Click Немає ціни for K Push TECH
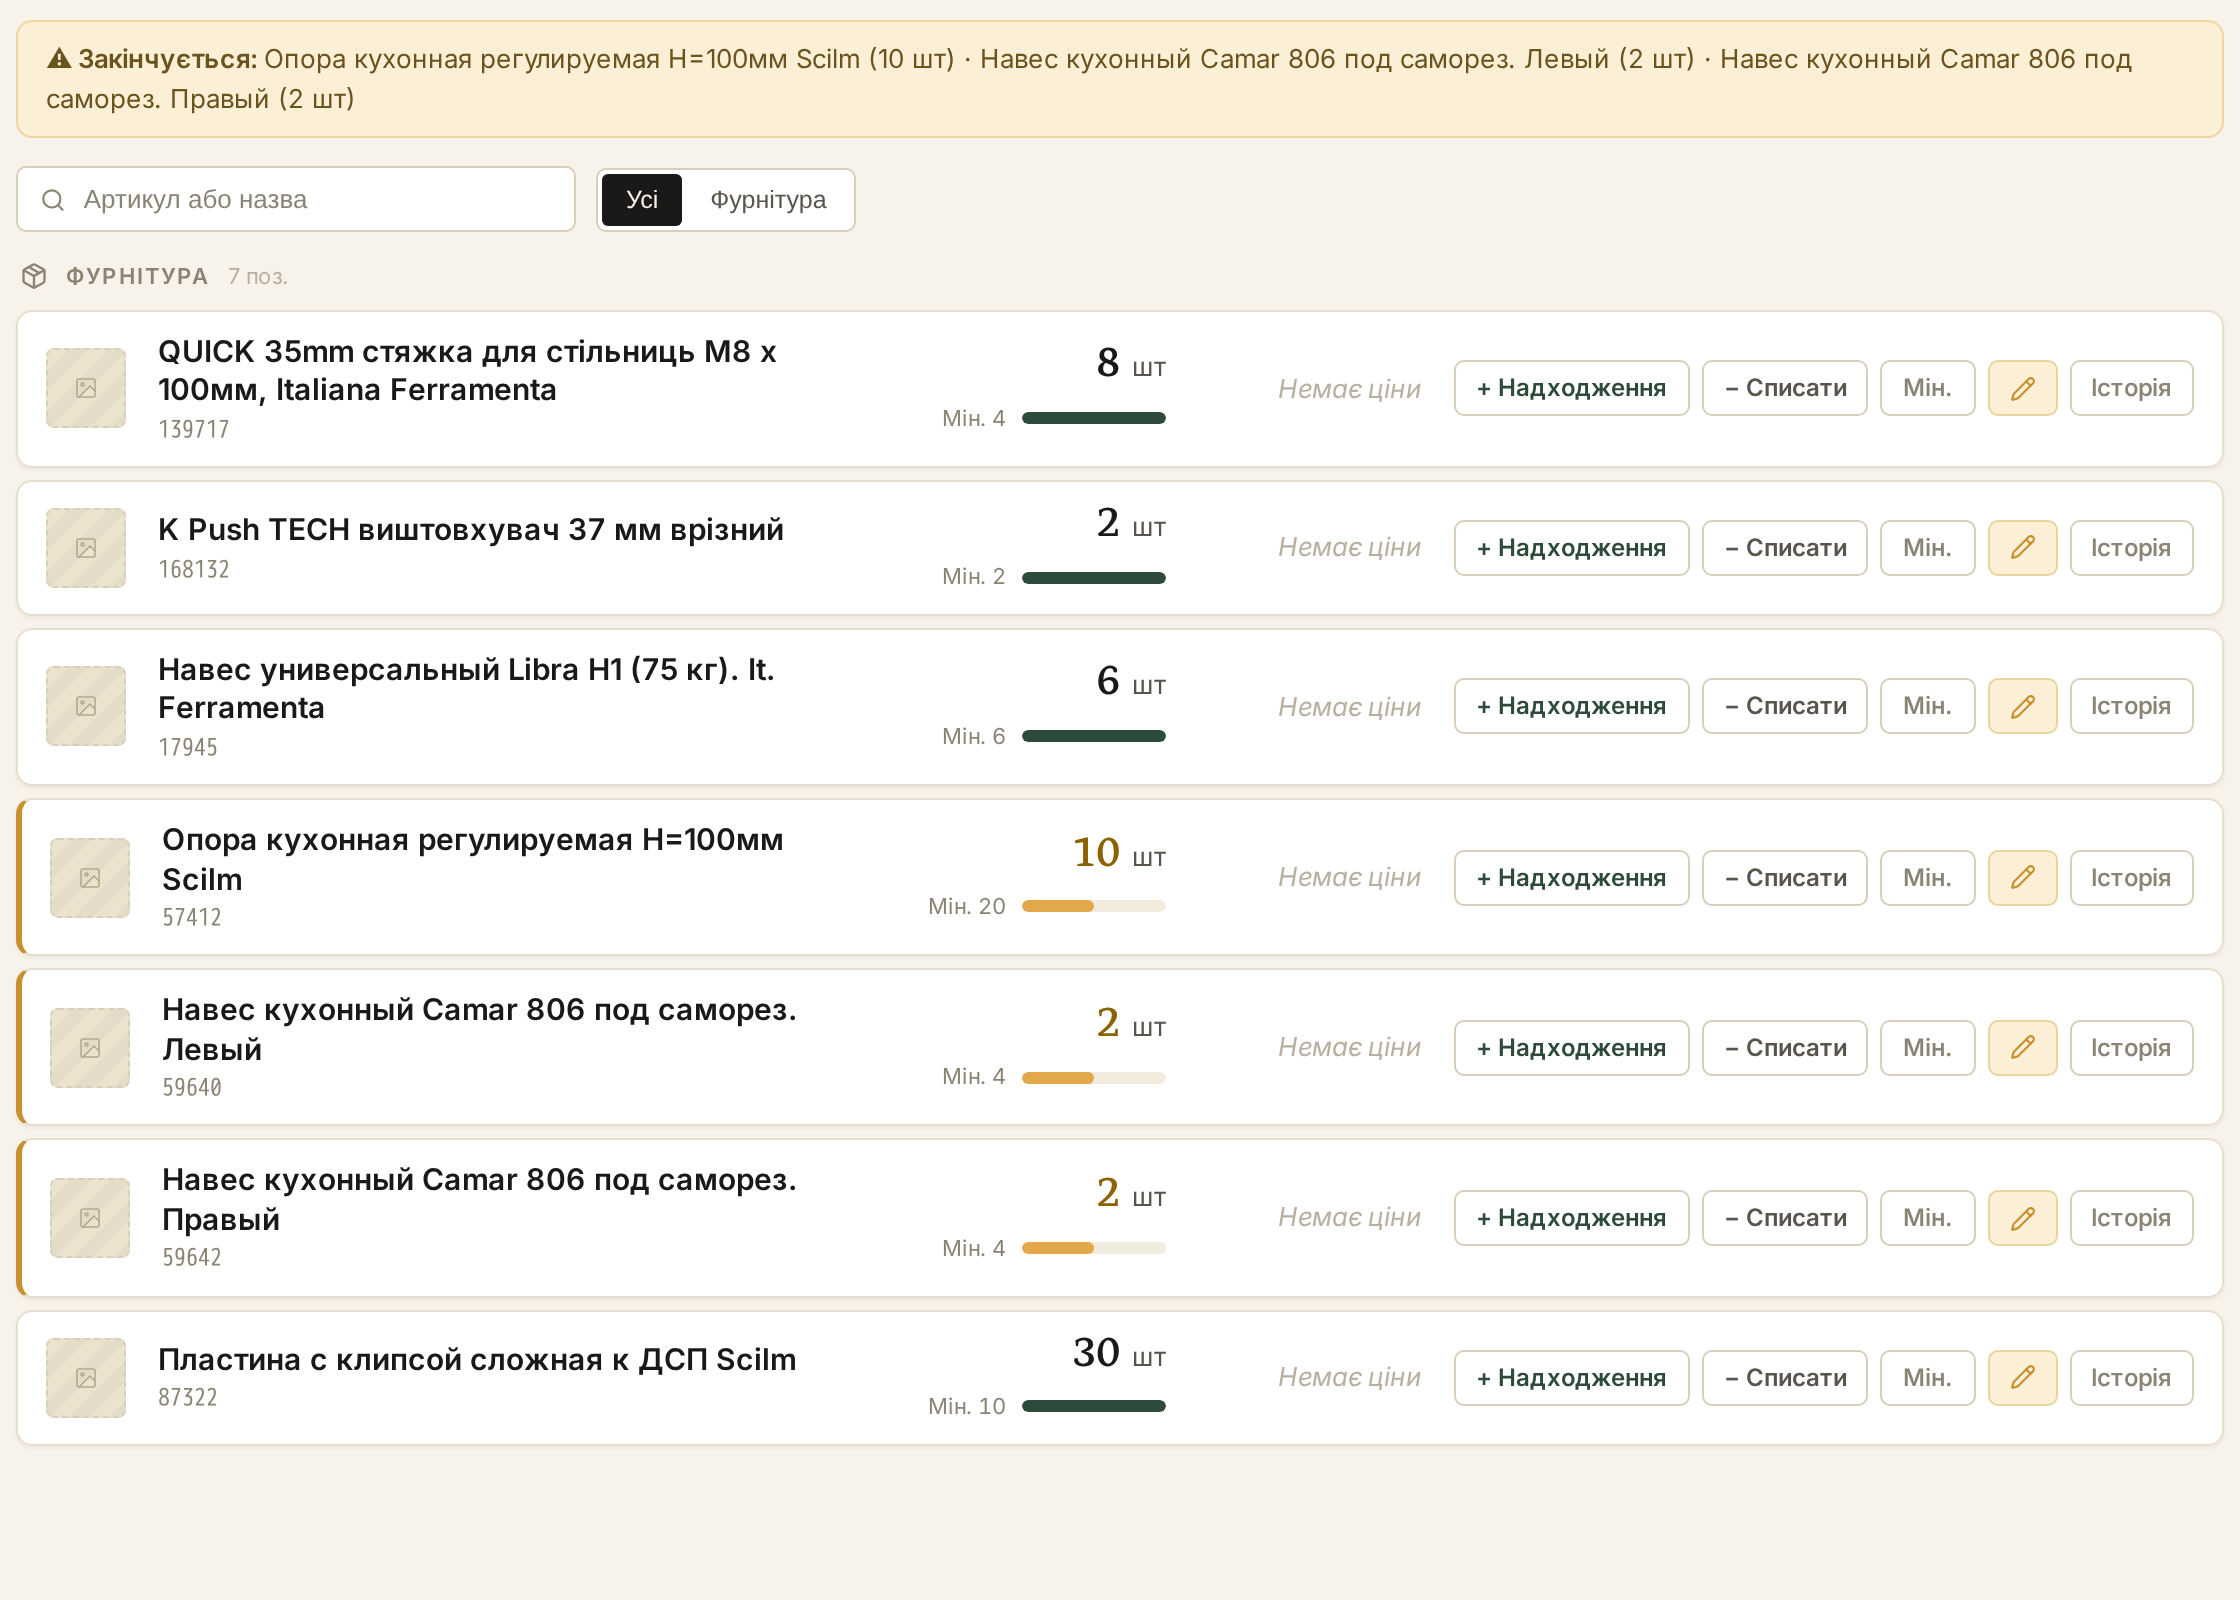The height and width of the screenshot is (1600, 2240). pyautogui.click(x=1349, y=547)
